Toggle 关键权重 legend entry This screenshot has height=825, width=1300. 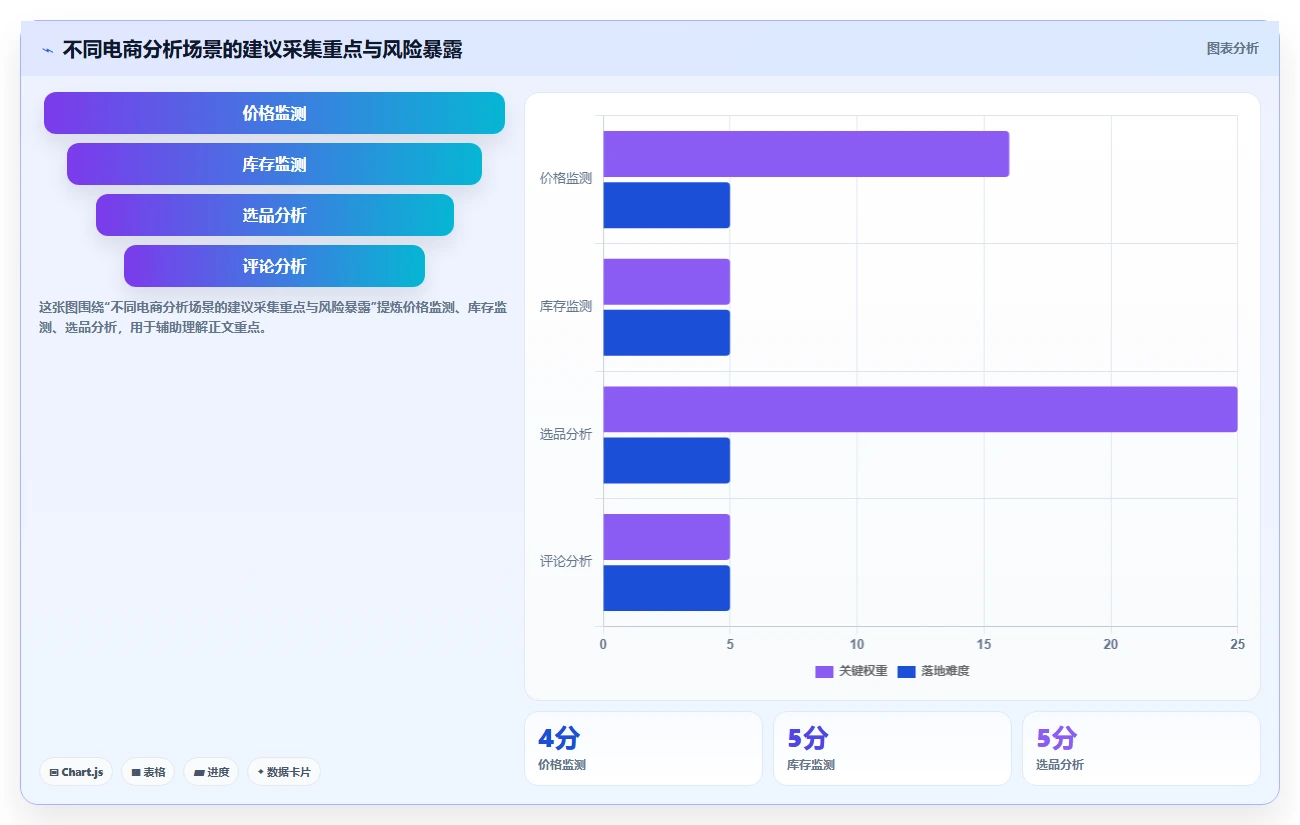tap(851, 671)
